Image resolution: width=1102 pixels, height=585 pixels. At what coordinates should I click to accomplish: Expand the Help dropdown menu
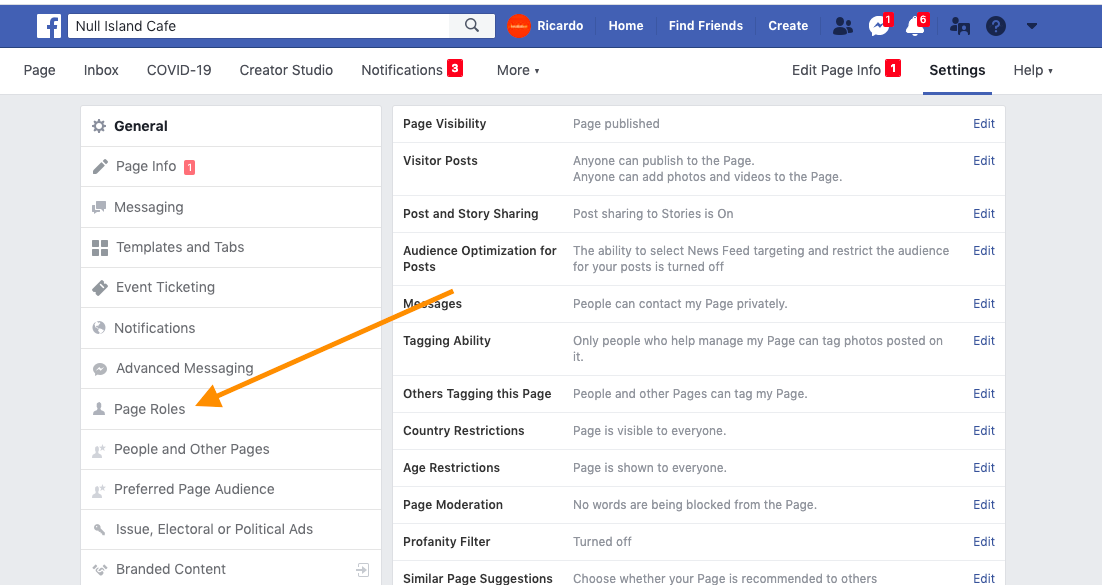click(1033, 70)
